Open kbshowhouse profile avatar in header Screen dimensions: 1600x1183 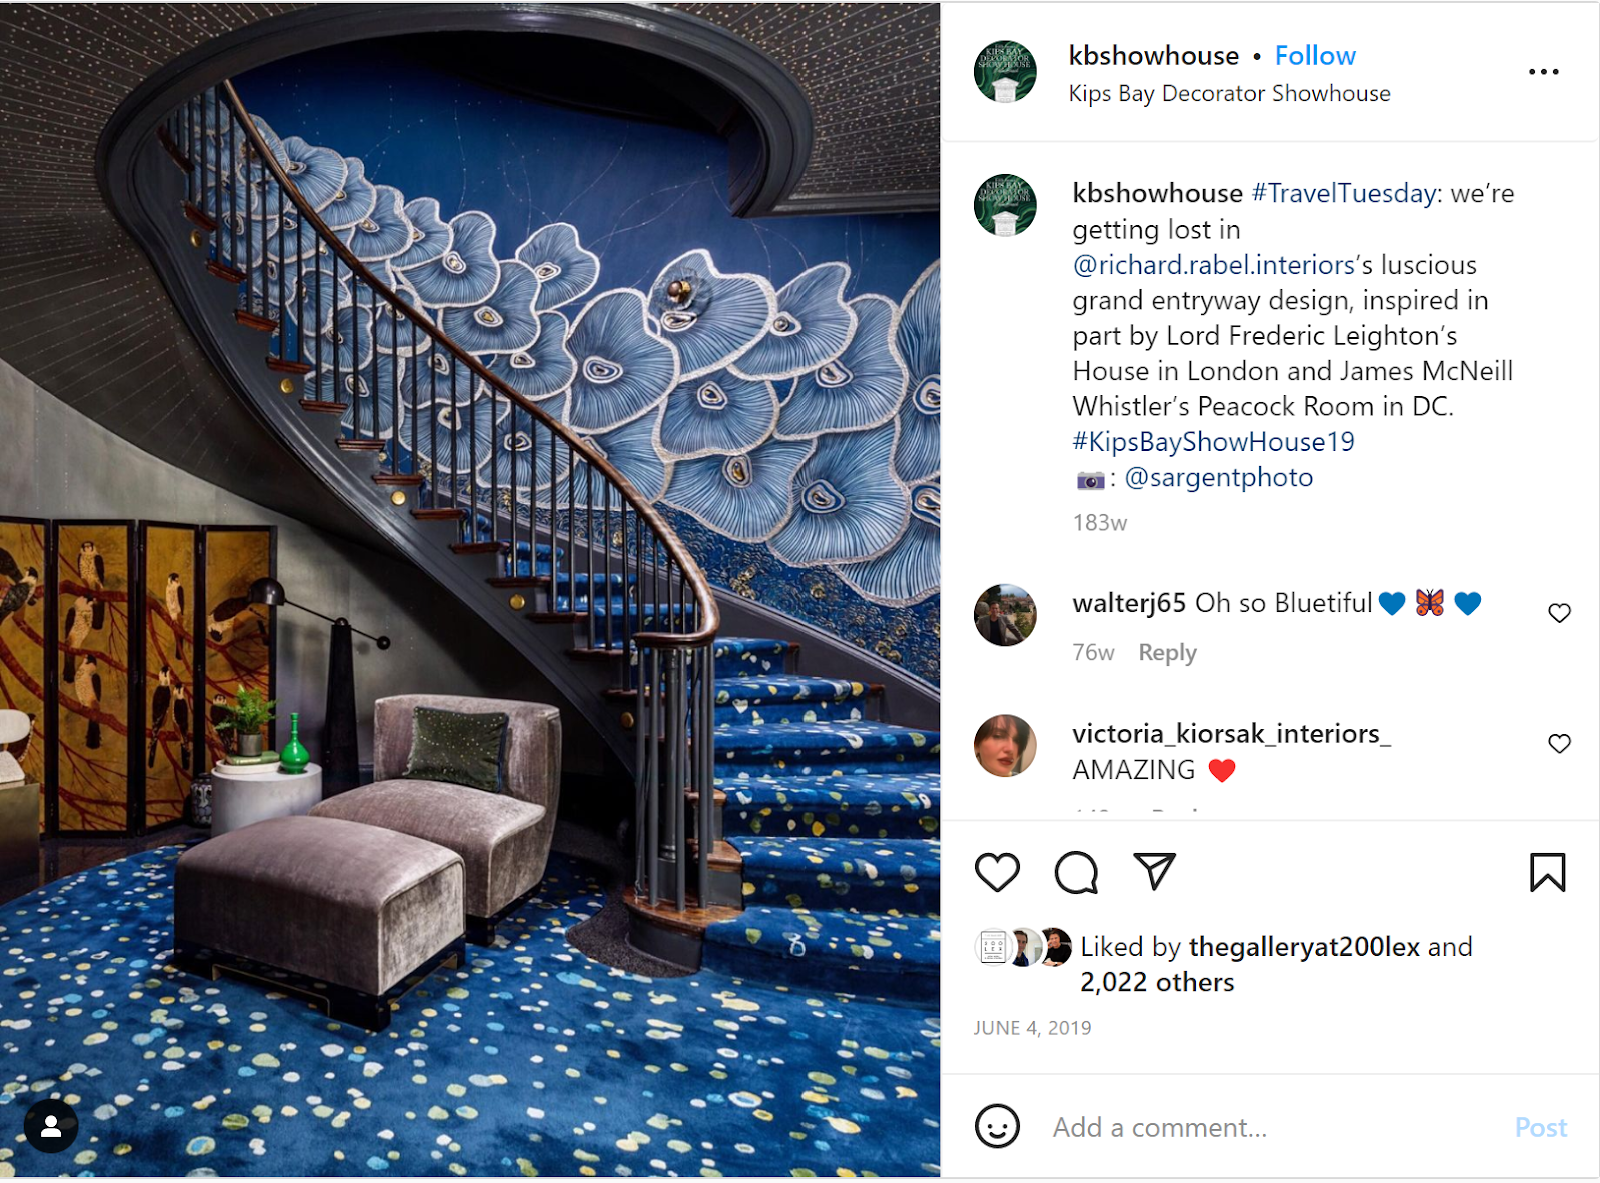point(1005,72)
